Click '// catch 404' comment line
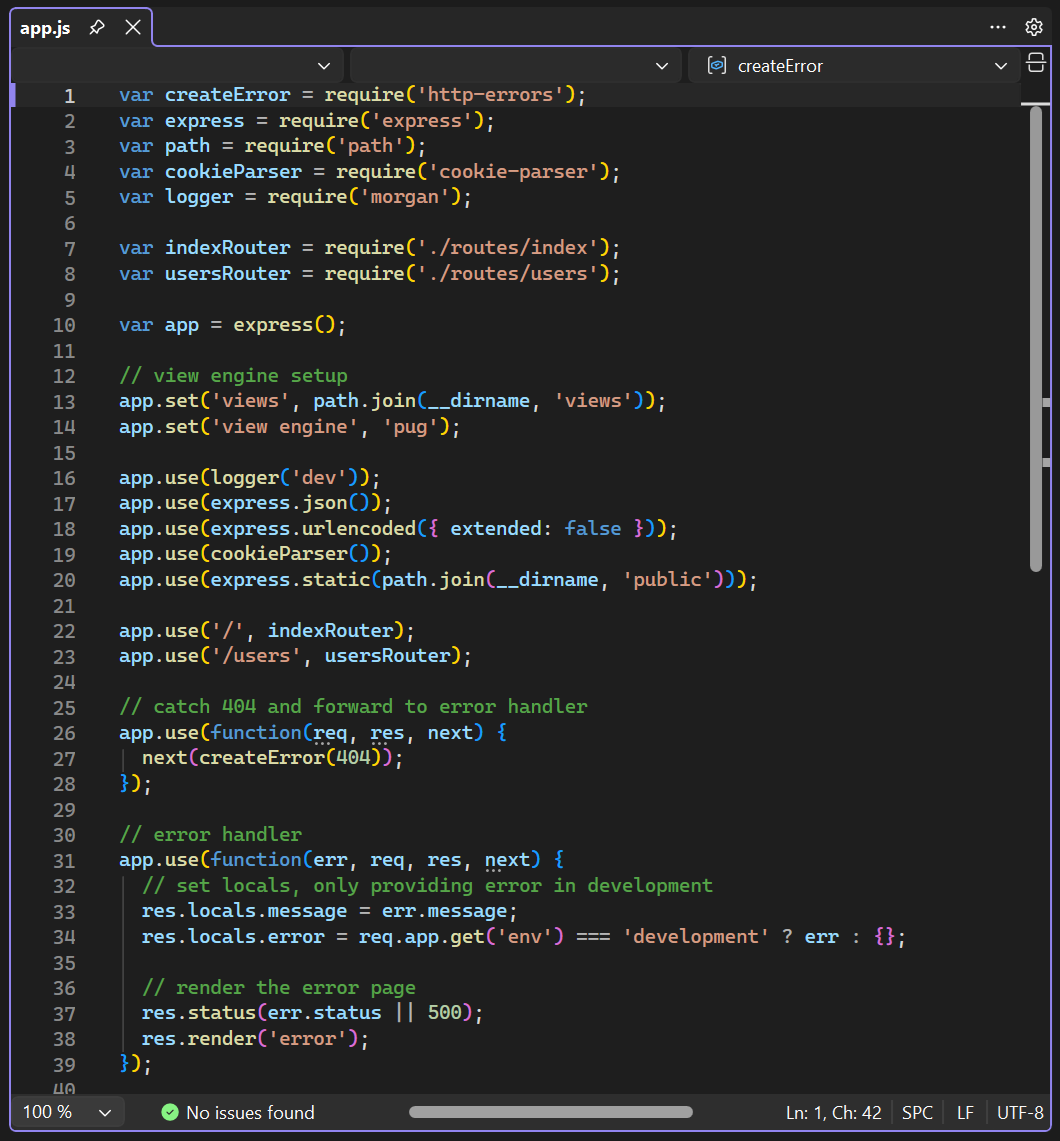 [x=353, y=707]
